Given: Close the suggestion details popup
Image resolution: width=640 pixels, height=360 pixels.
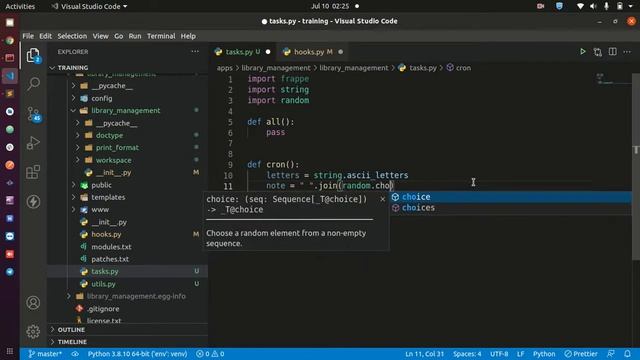Looking at the screenshot, I should (x=382, y=199).
